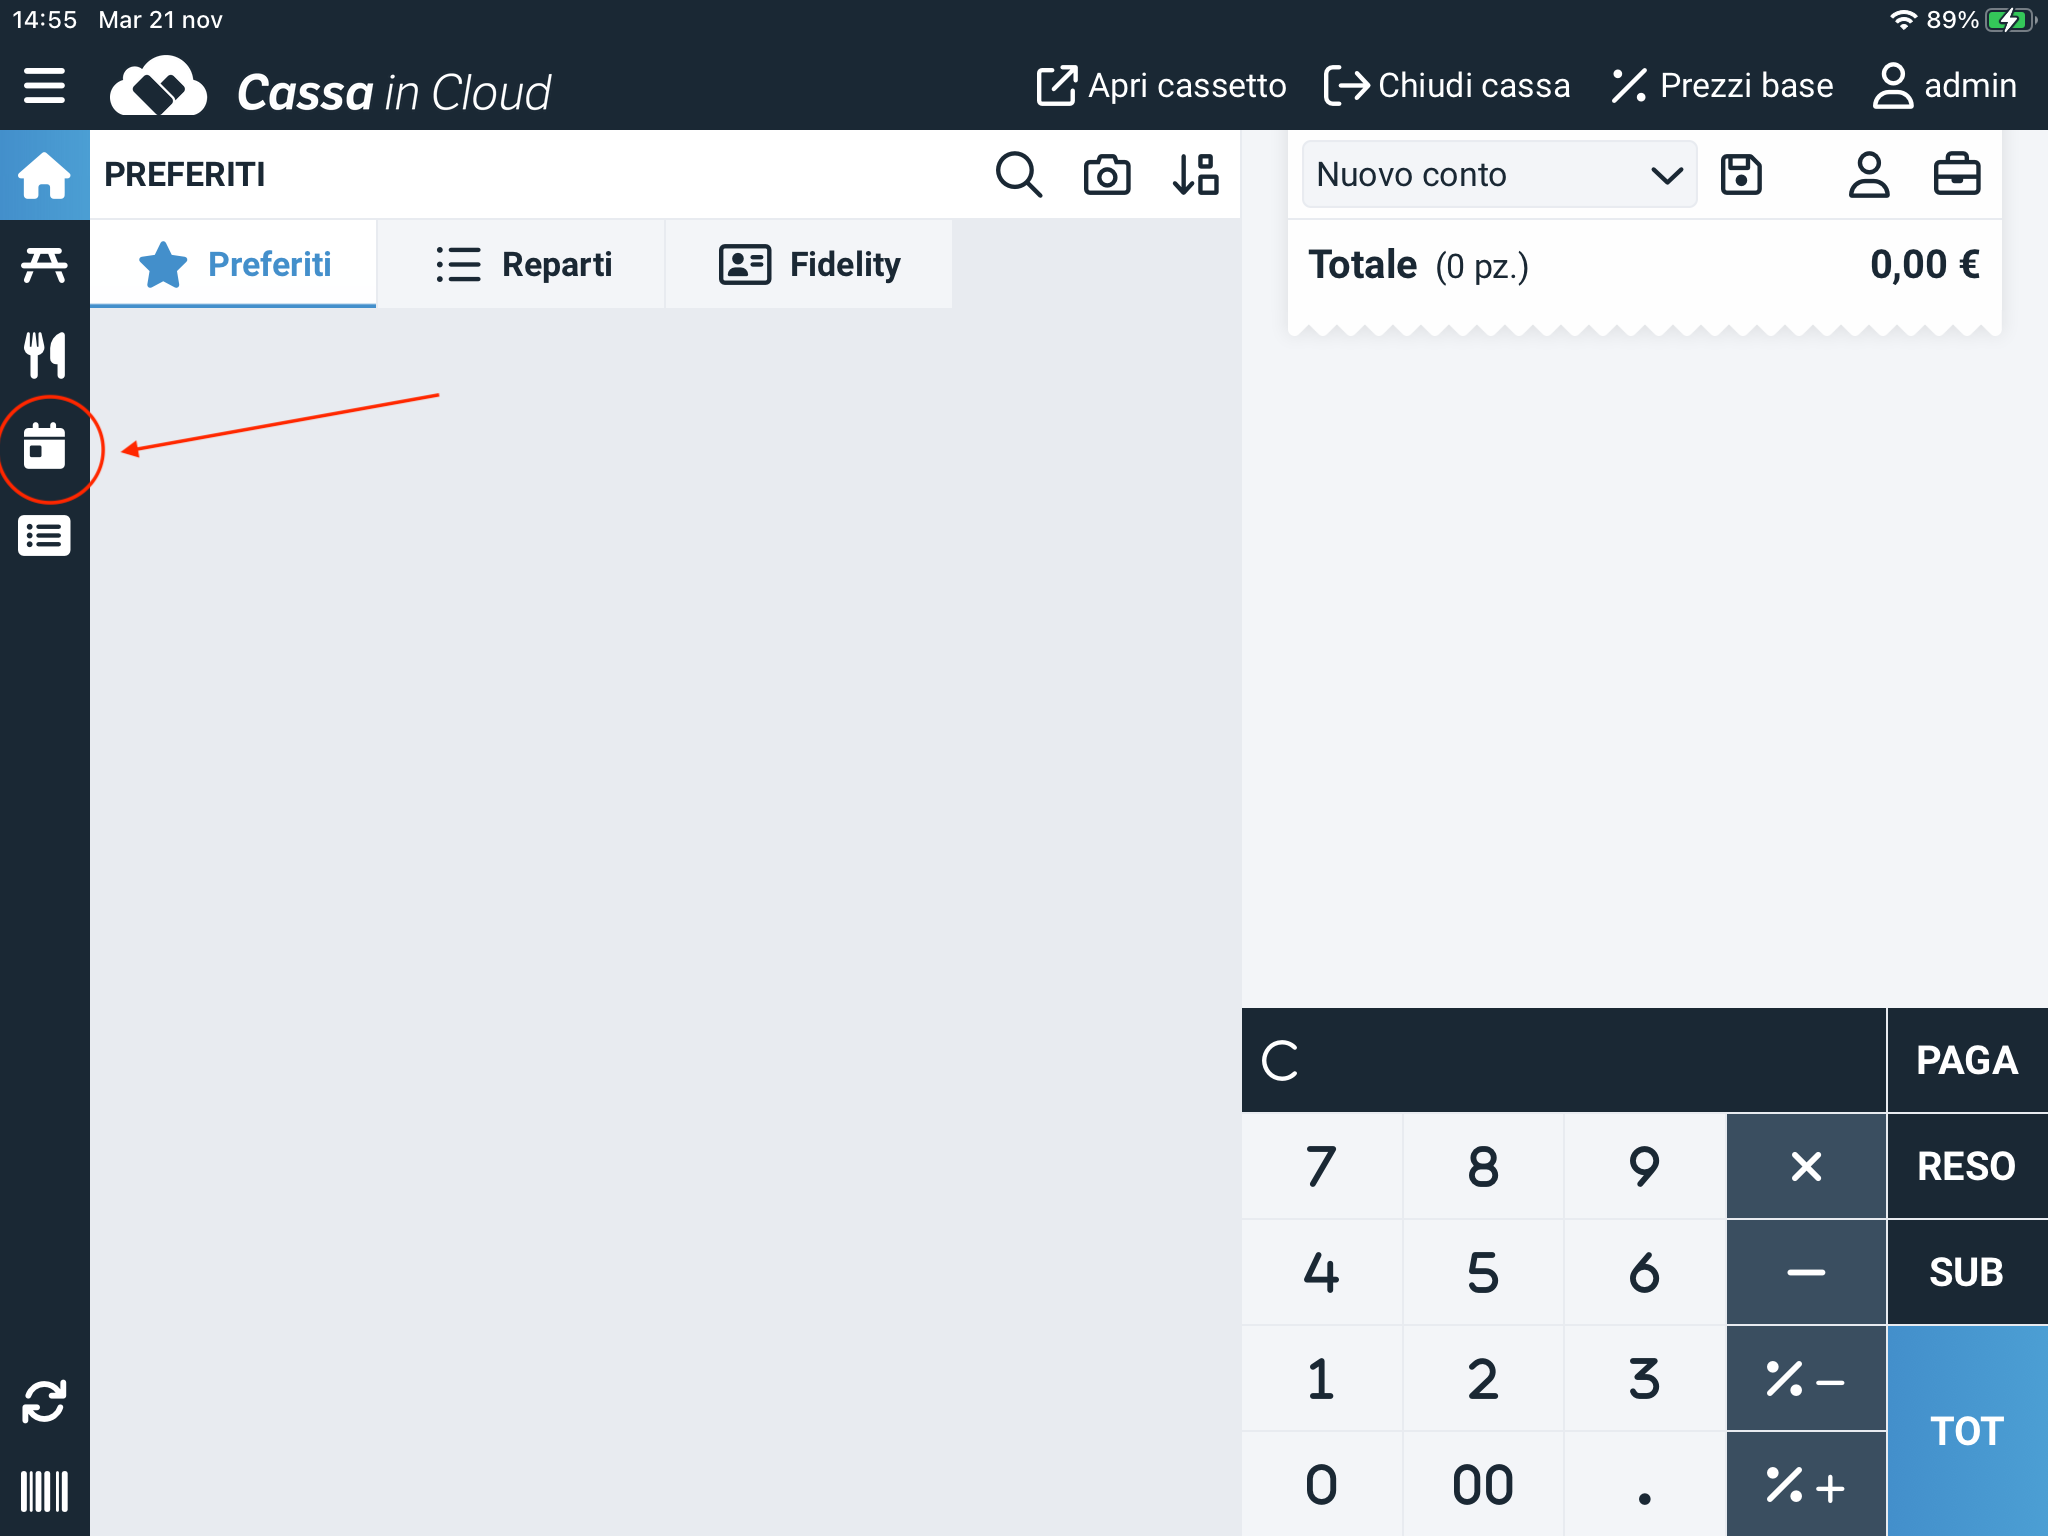This screenshot has height=1536, width=2048.
Task: Click the camera icon
Action: click(x=1106, y=175)
